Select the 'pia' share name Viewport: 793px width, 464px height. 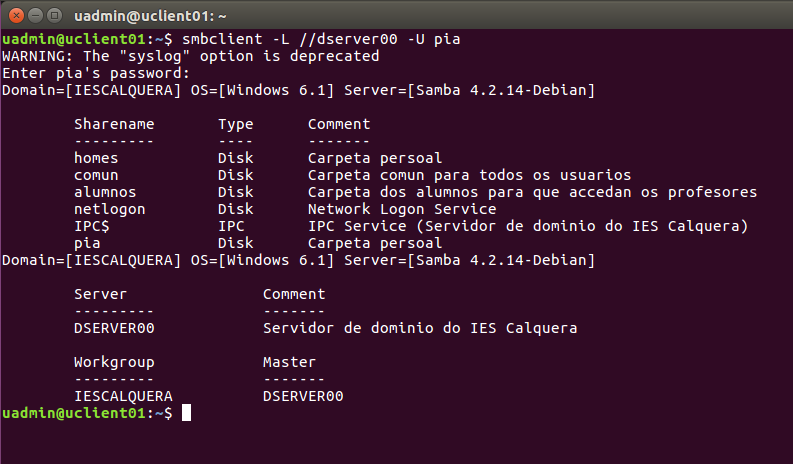(87, 243)
